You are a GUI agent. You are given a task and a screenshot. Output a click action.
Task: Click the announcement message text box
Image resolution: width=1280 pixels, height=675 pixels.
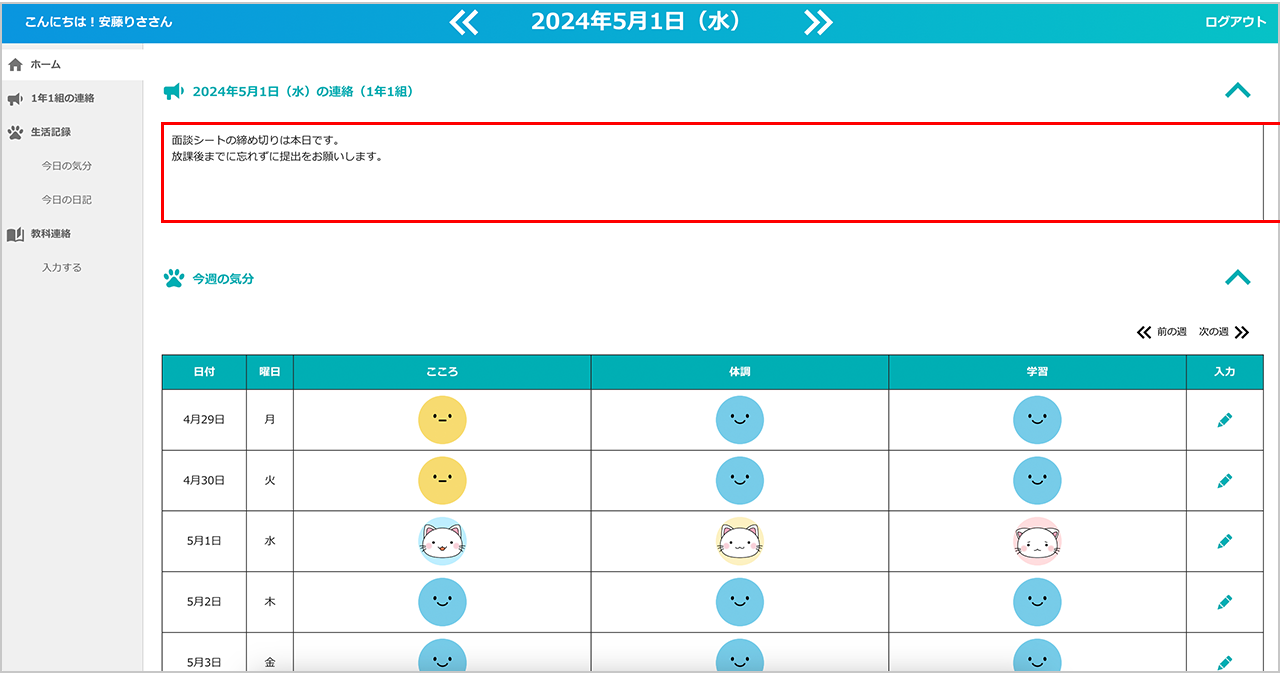(712, 172)
